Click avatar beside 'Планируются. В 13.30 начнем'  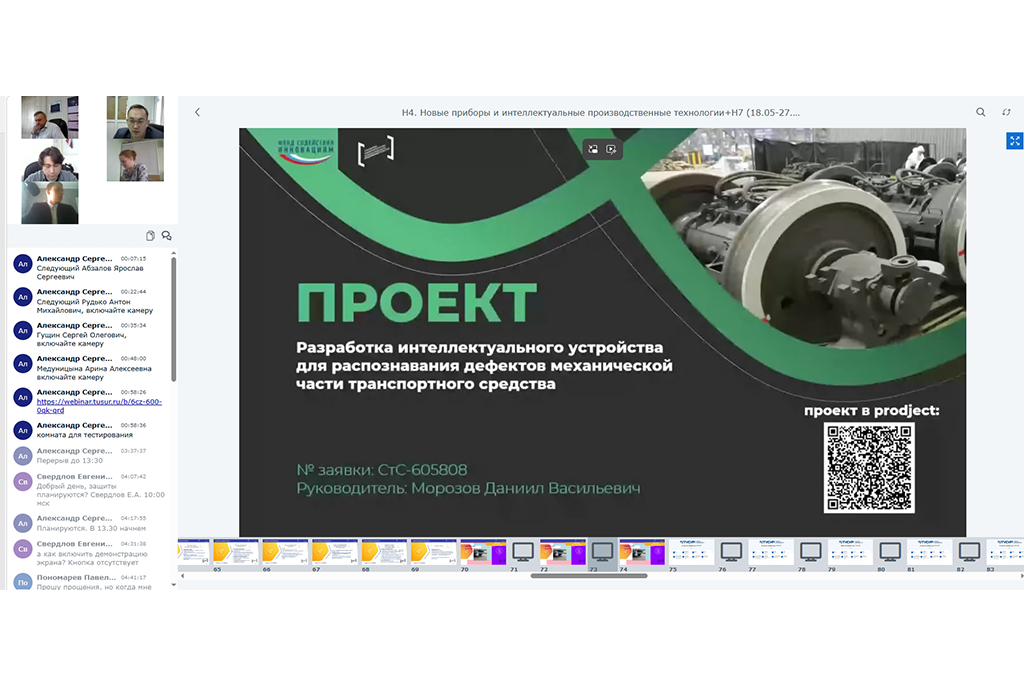pos(23,523)
